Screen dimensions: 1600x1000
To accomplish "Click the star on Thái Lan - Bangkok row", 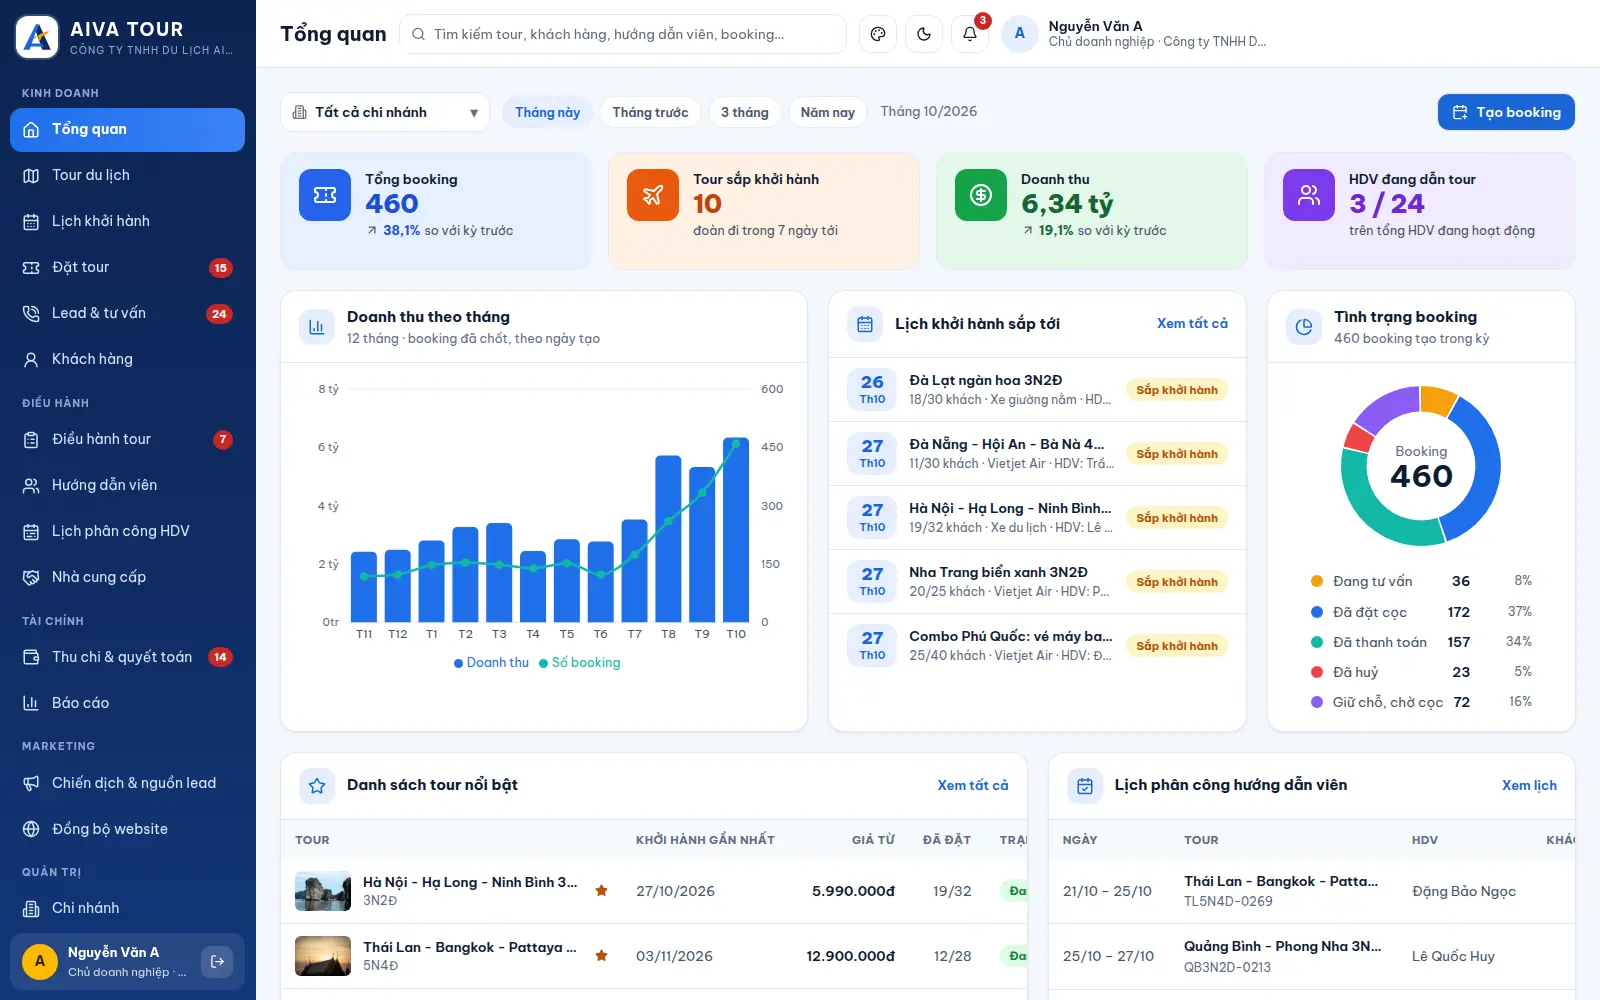I will (x=602, y=956).
